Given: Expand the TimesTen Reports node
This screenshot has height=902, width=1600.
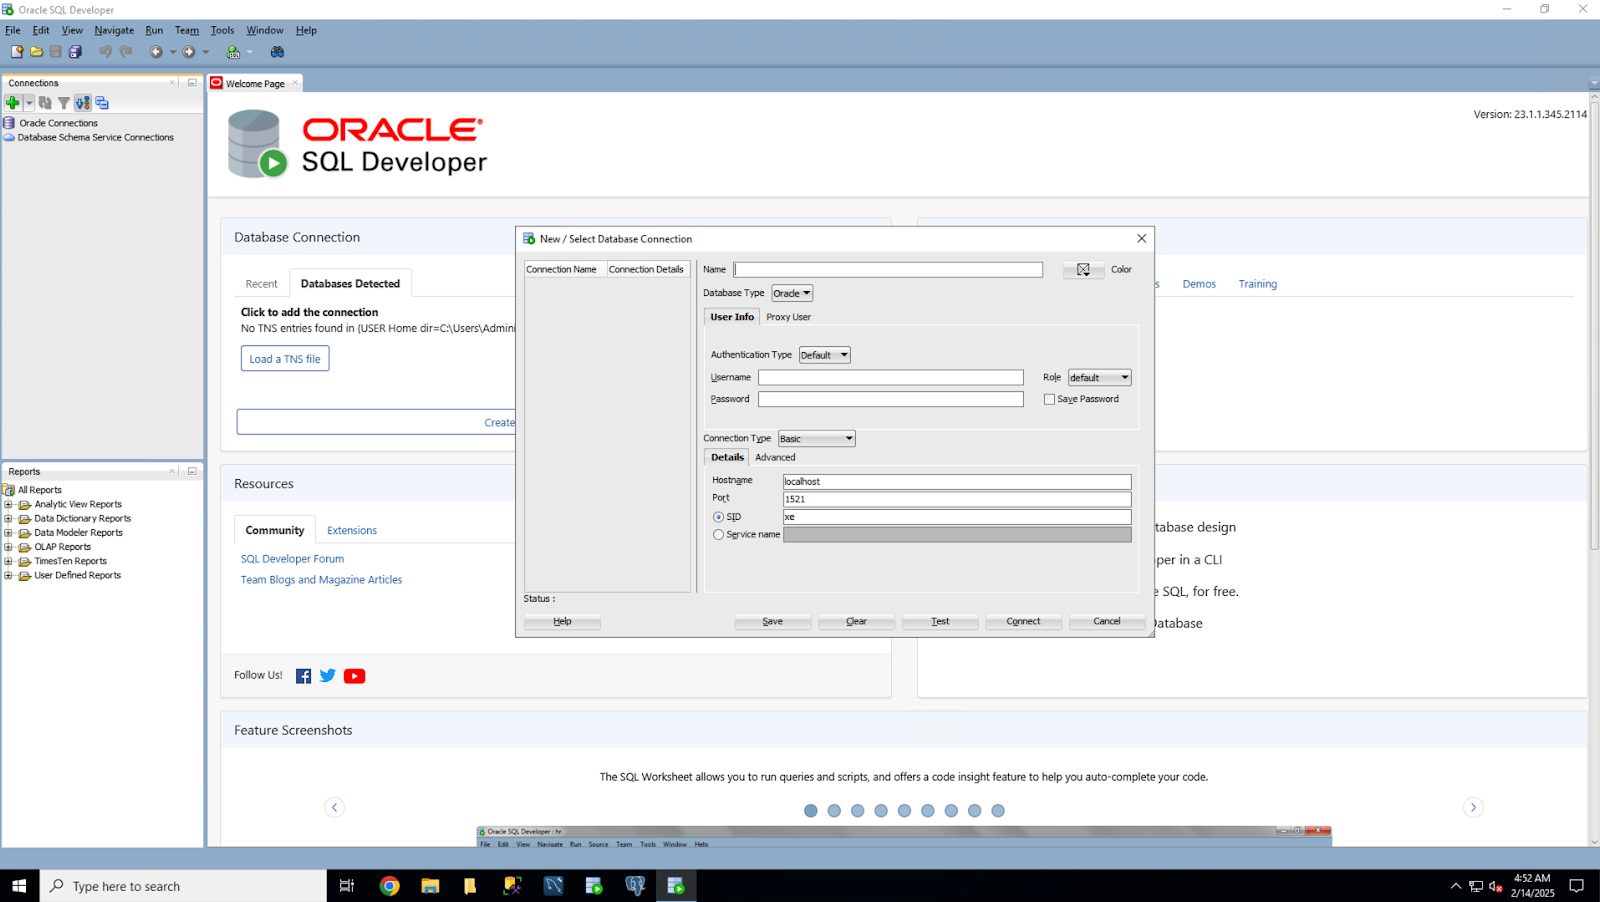Looking at the screenshot, I should [x=8, y=561].
